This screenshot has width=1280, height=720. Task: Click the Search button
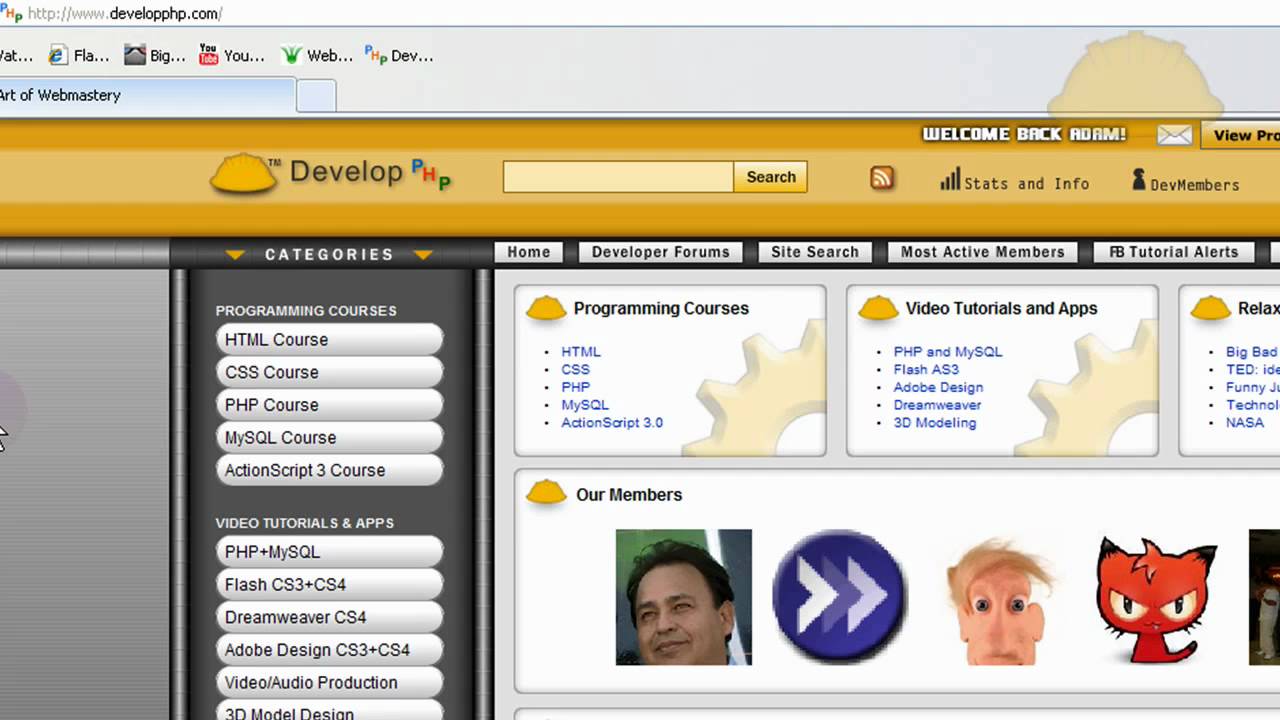(771, 177)
